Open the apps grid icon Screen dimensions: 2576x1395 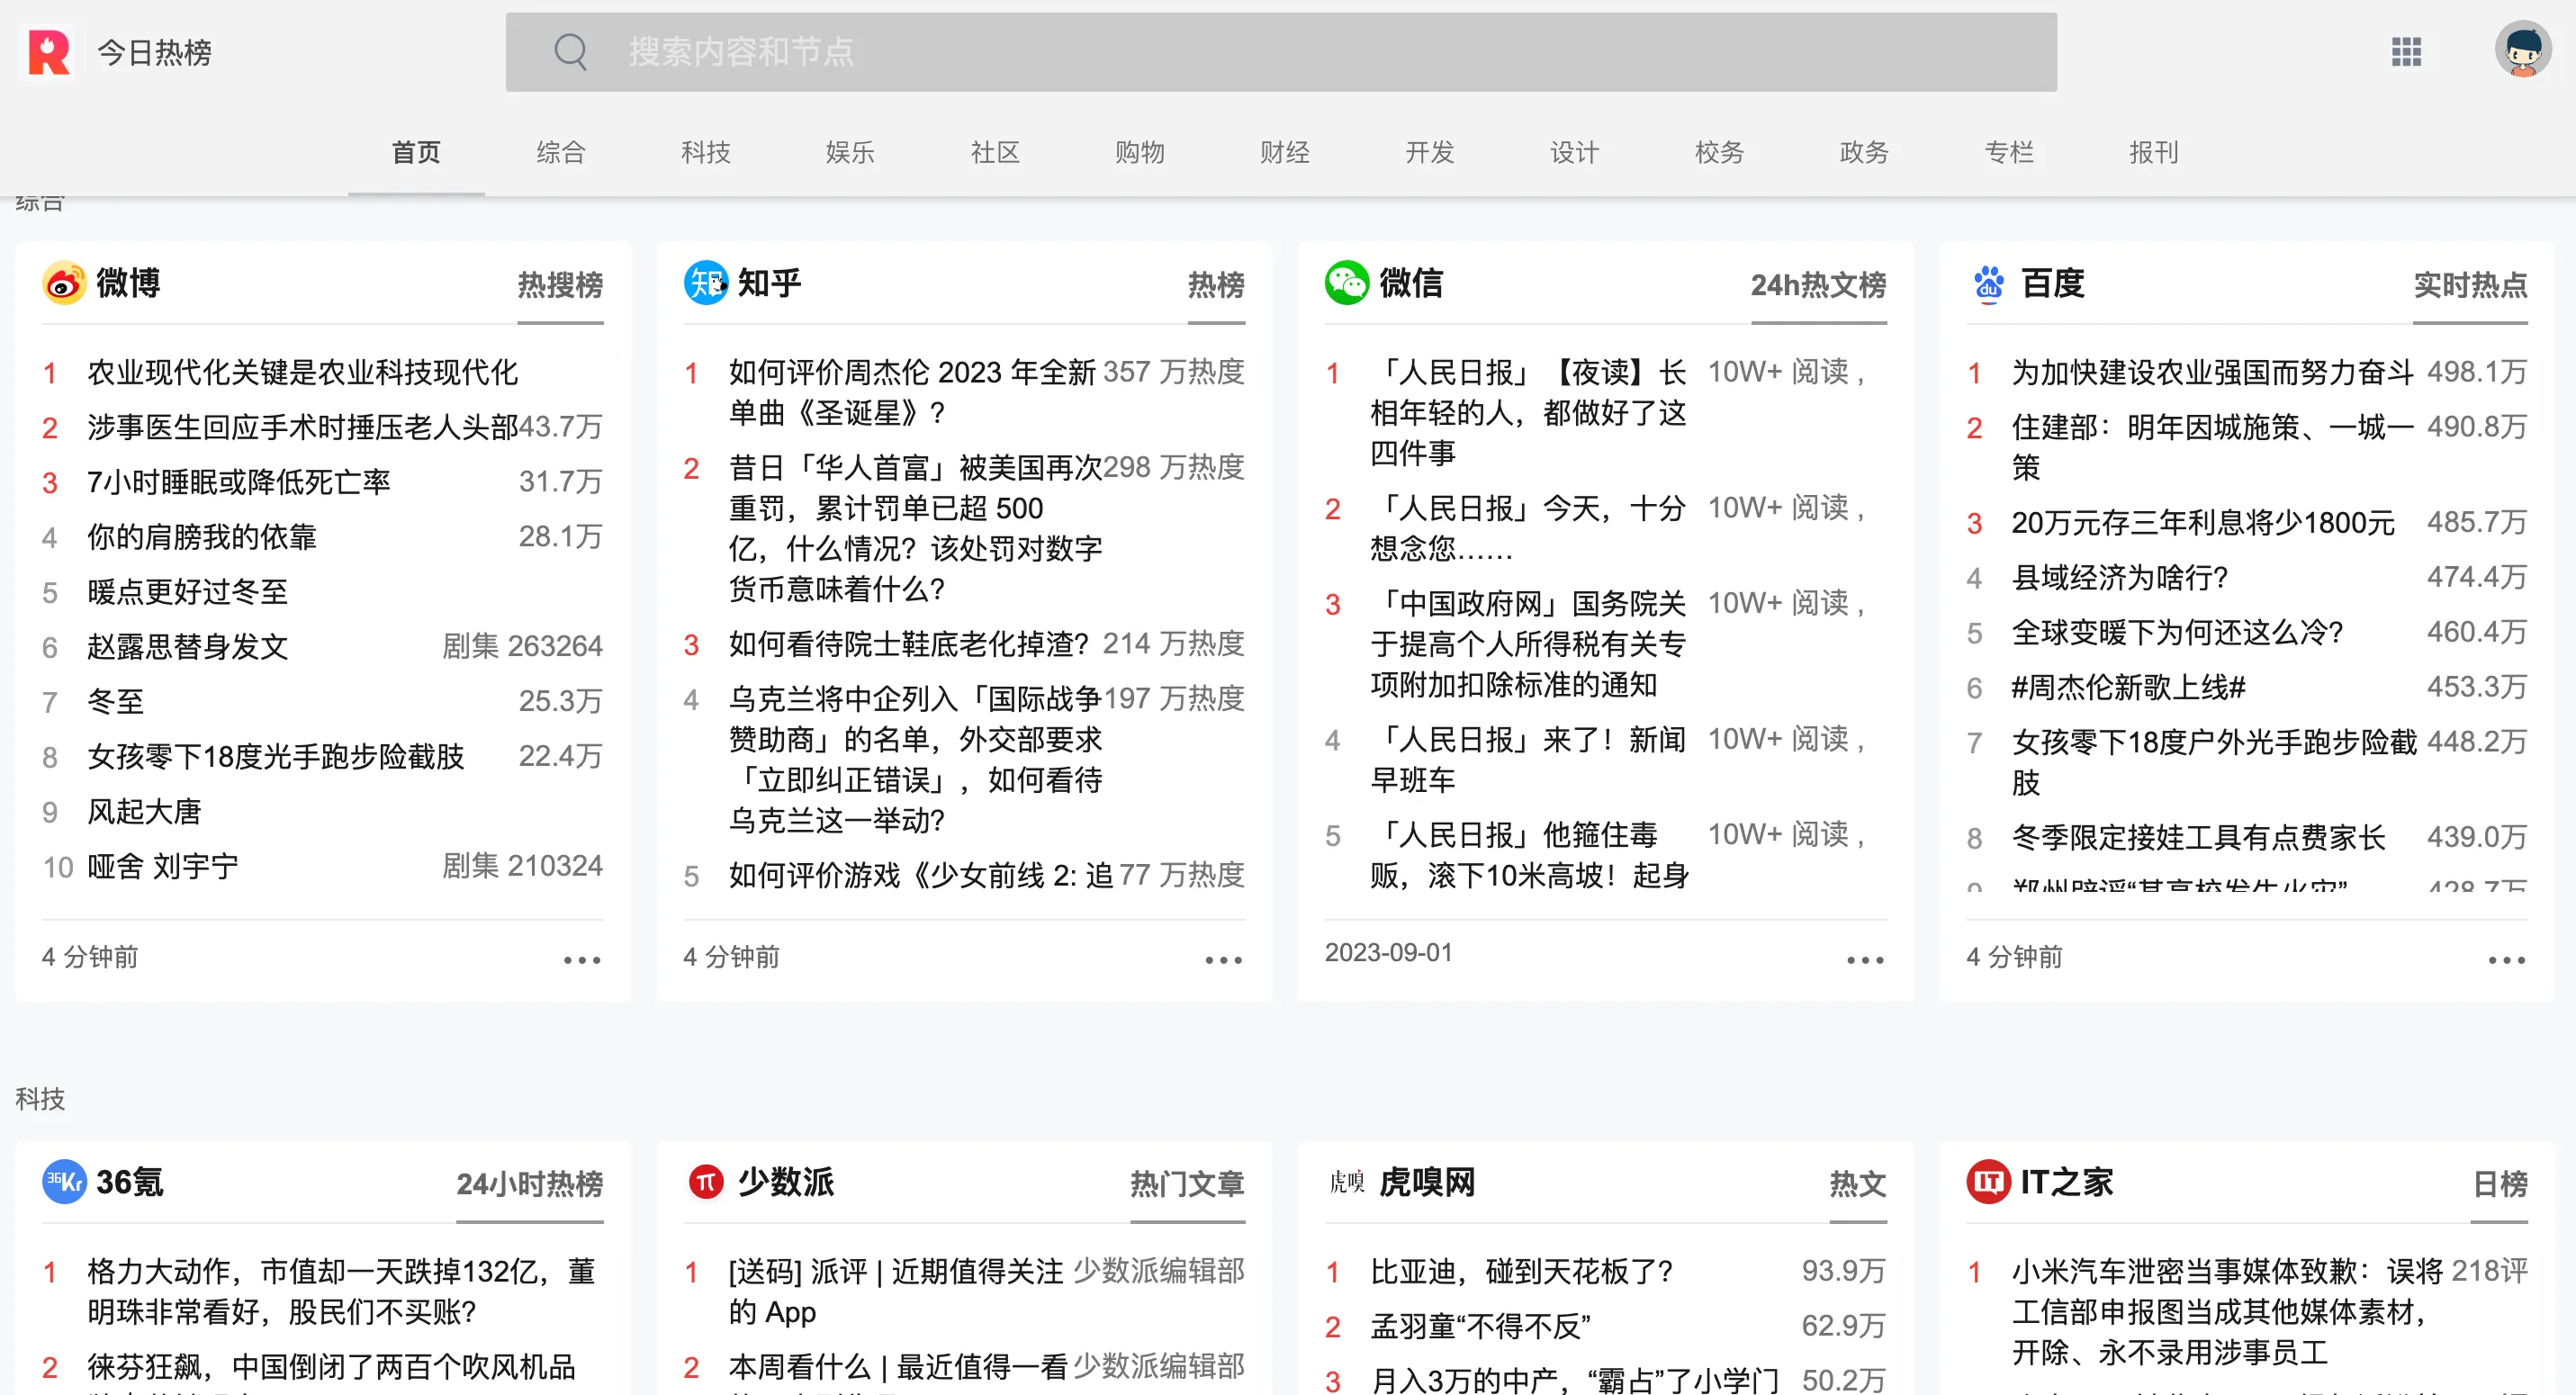point(2406,52)
